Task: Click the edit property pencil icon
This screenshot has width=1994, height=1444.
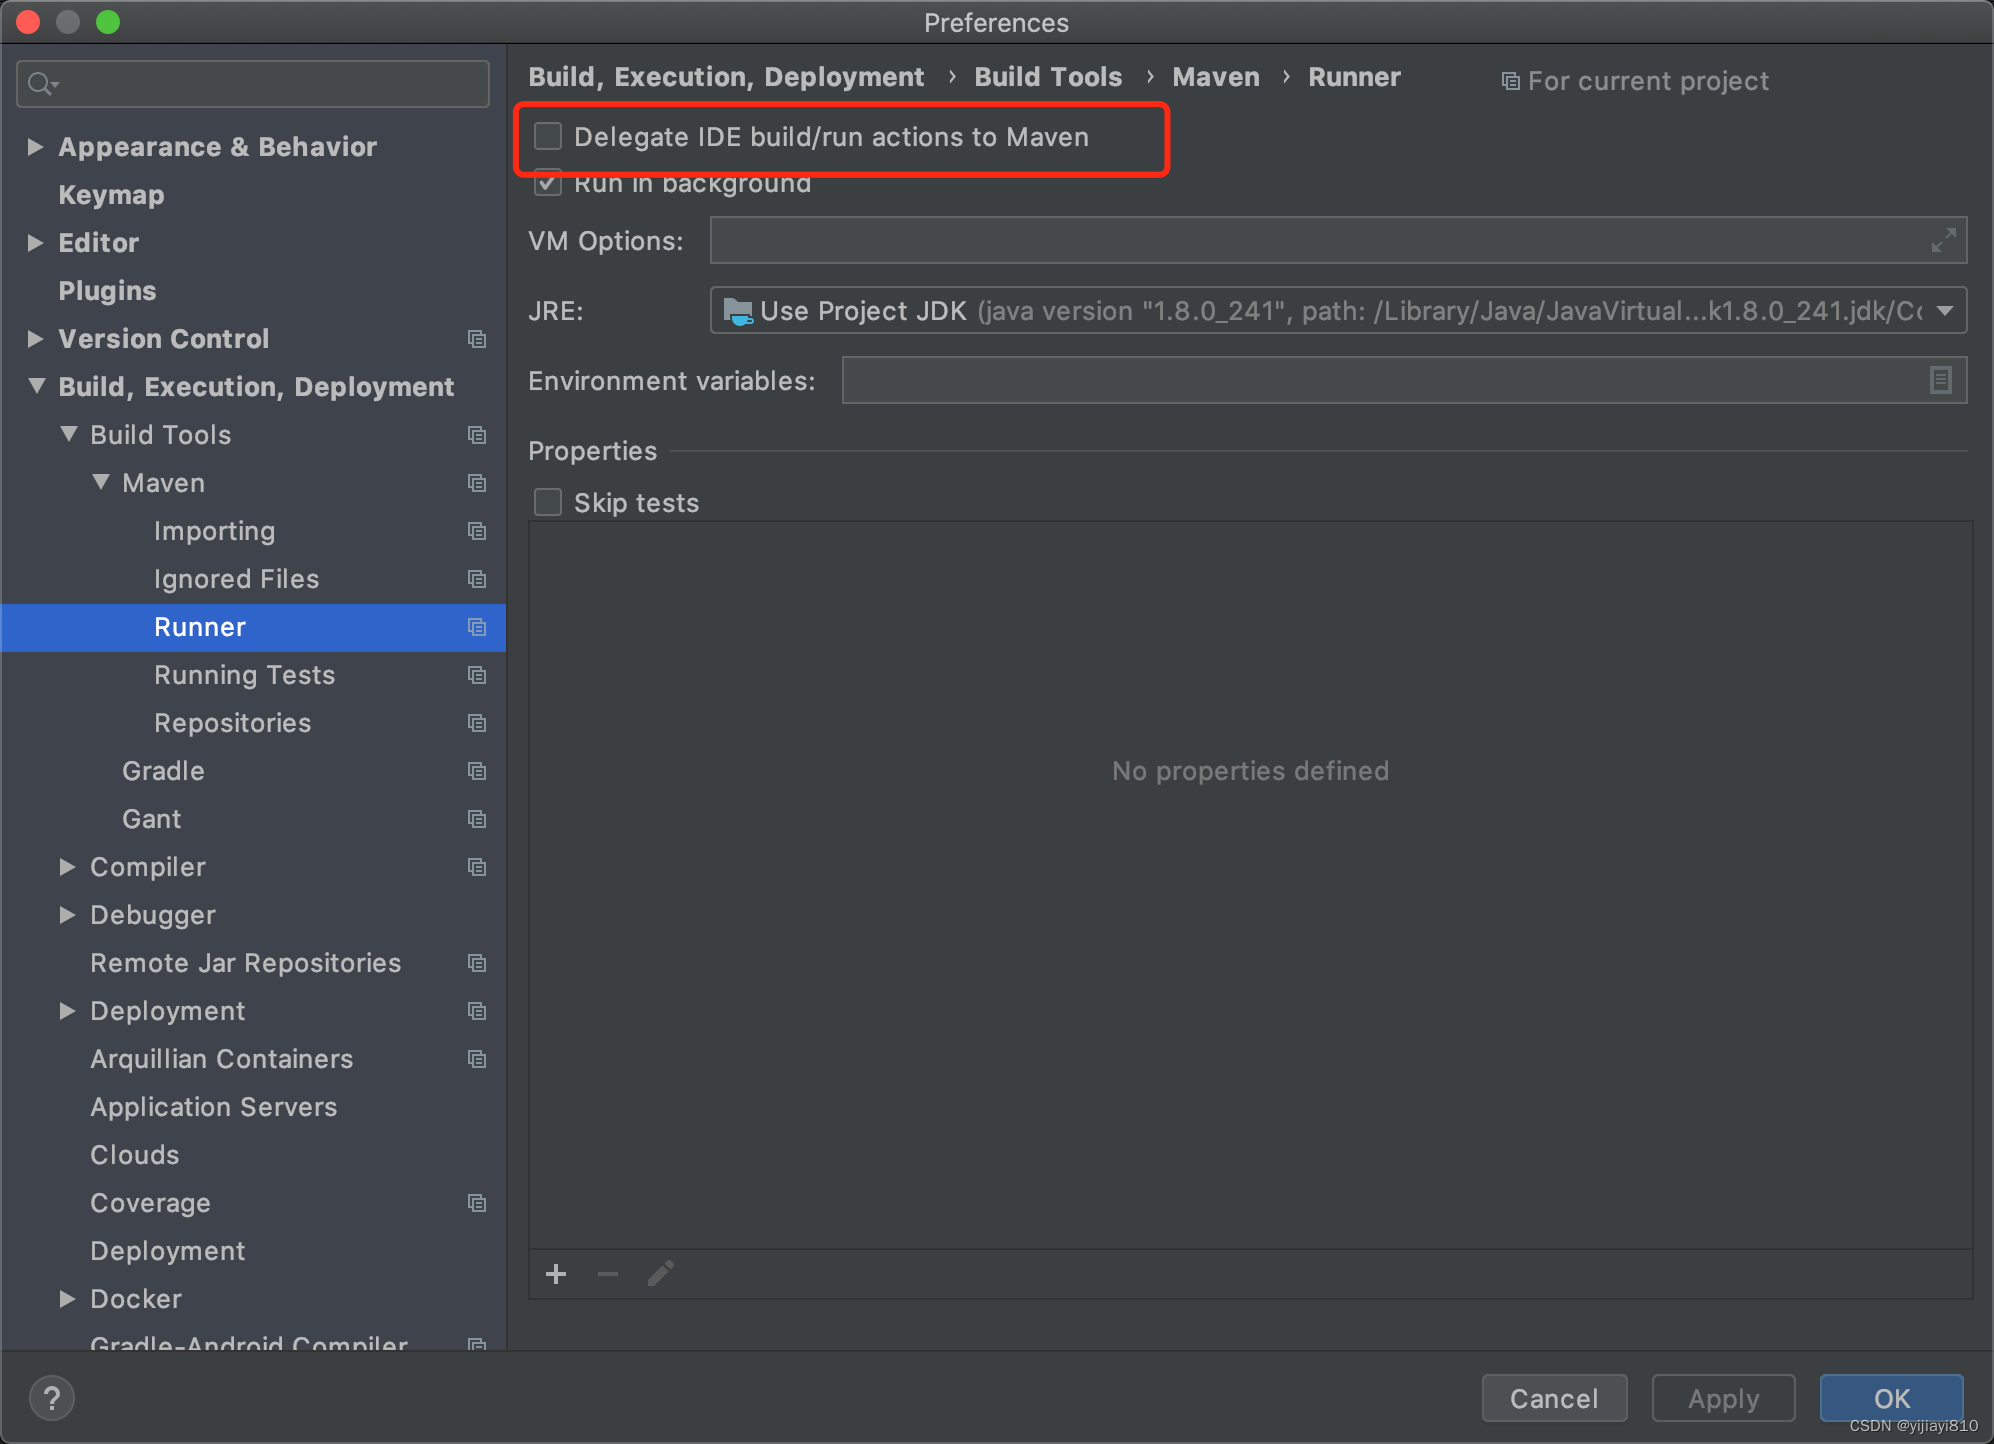Action: click(x=660, y=1274)
